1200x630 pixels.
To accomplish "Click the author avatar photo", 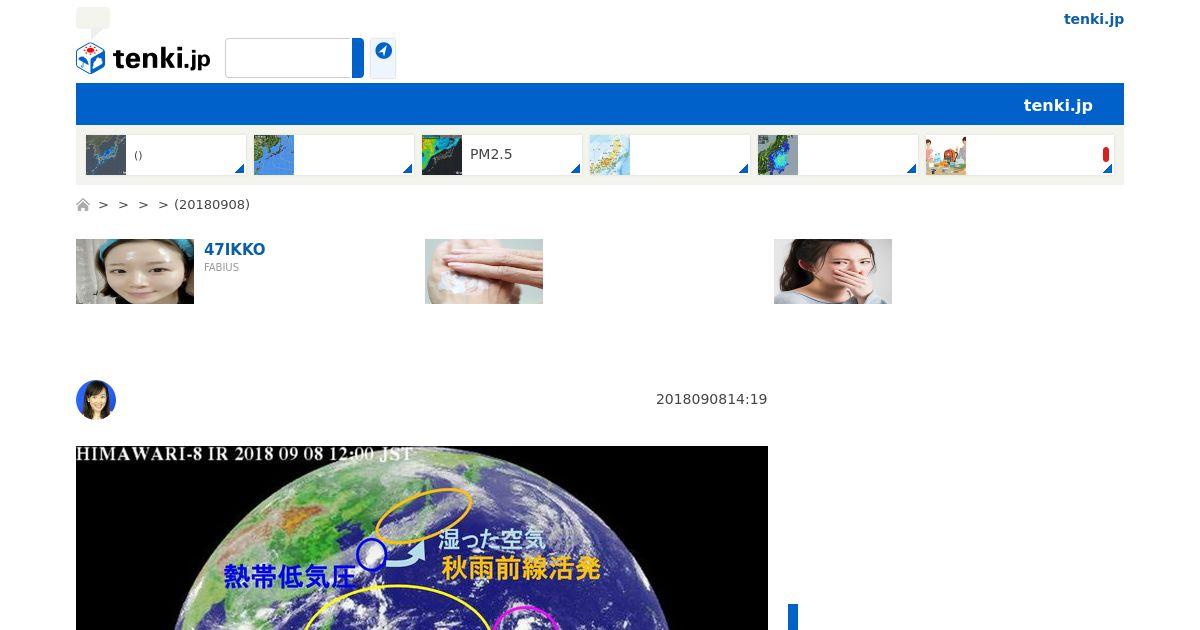I will click(96, 400).
